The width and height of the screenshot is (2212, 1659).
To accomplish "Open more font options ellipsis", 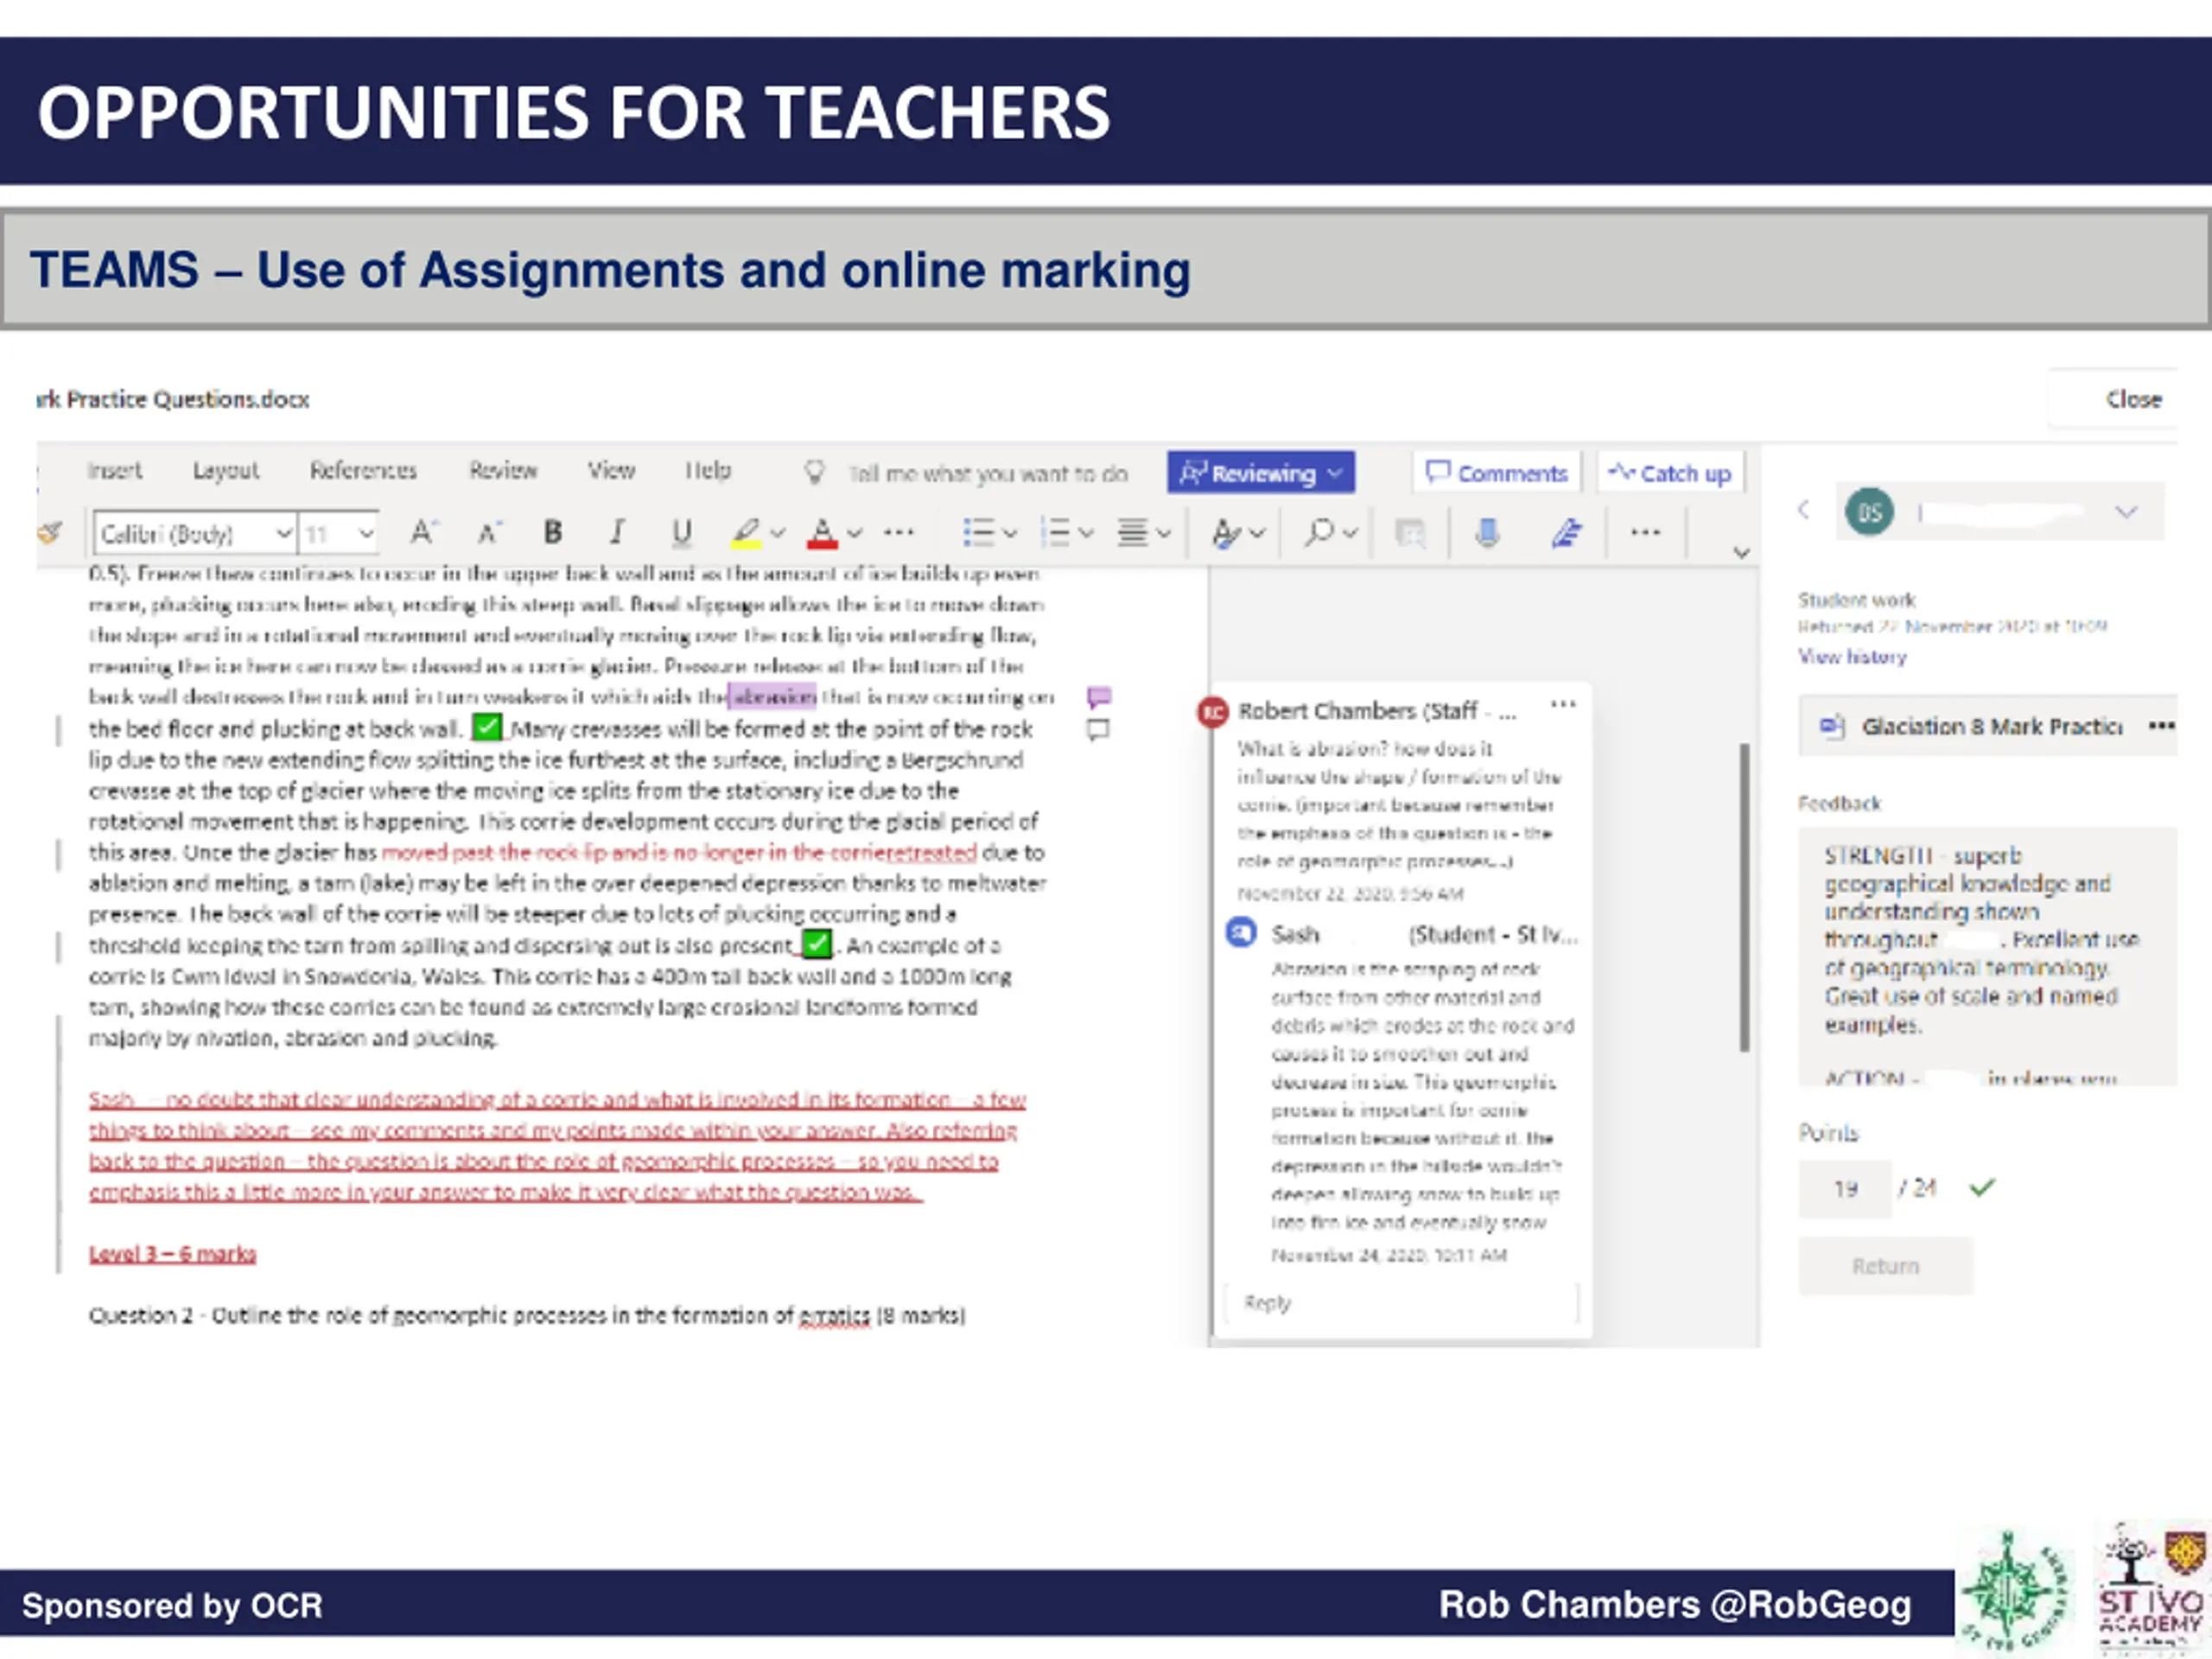I will pos(898,532).
